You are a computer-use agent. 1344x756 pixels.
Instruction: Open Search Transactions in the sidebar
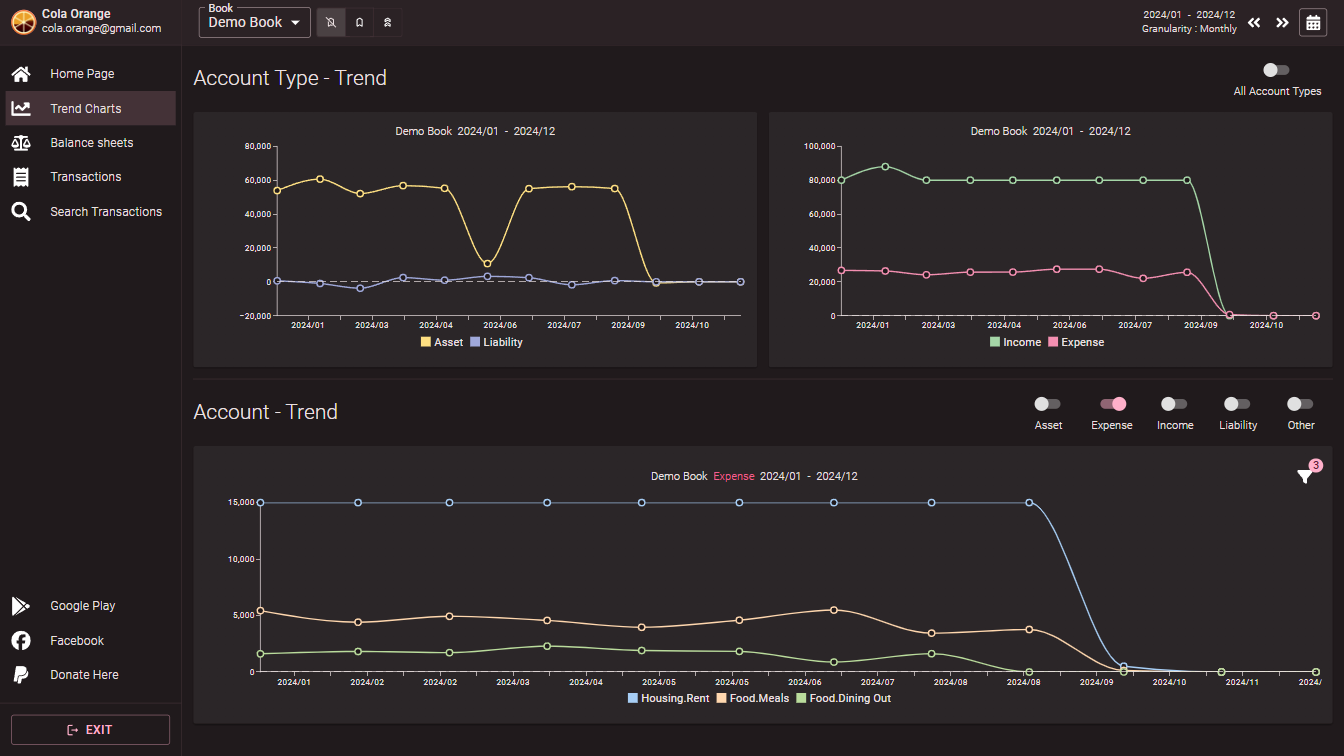pyautogui.click(x=105, y=212)
